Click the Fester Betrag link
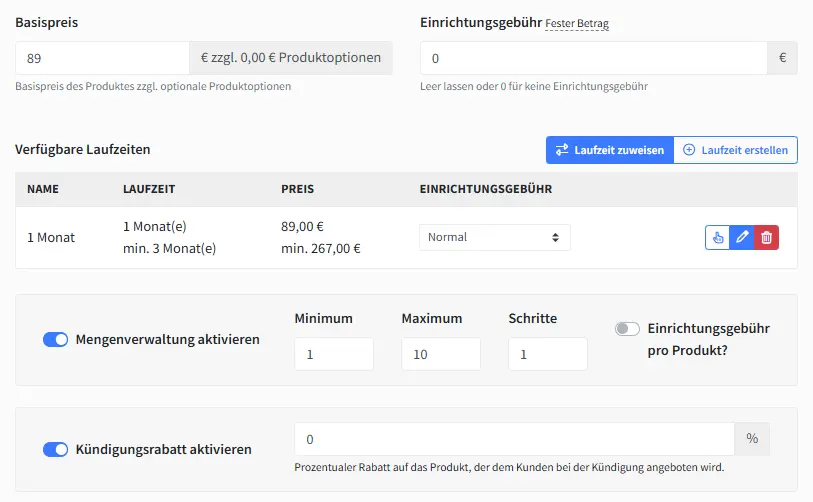The width and height of the screenshot is (813, 502). tap(577, 23)
